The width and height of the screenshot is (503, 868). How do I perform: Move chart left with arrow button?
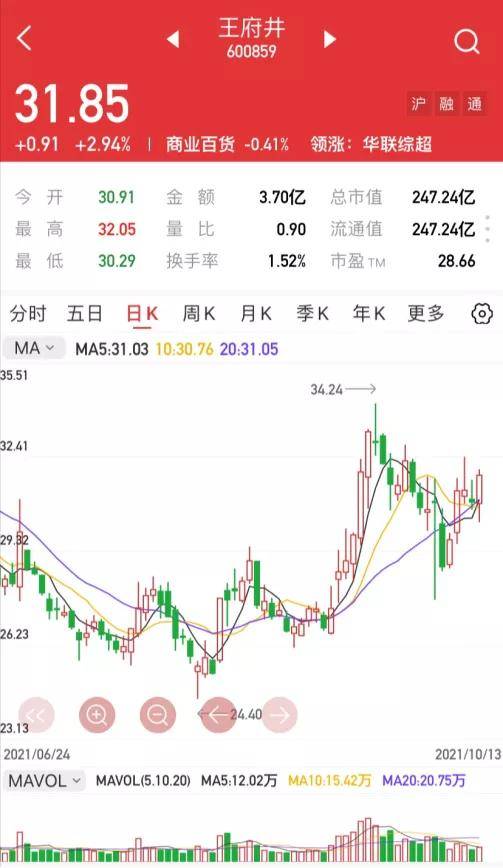point(219,715)
